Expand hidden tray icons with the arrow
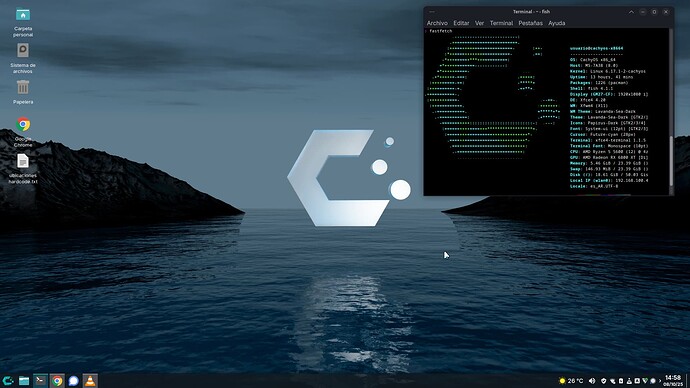Image resolution: width=690 pixels, height=388 pixels. 660,381
